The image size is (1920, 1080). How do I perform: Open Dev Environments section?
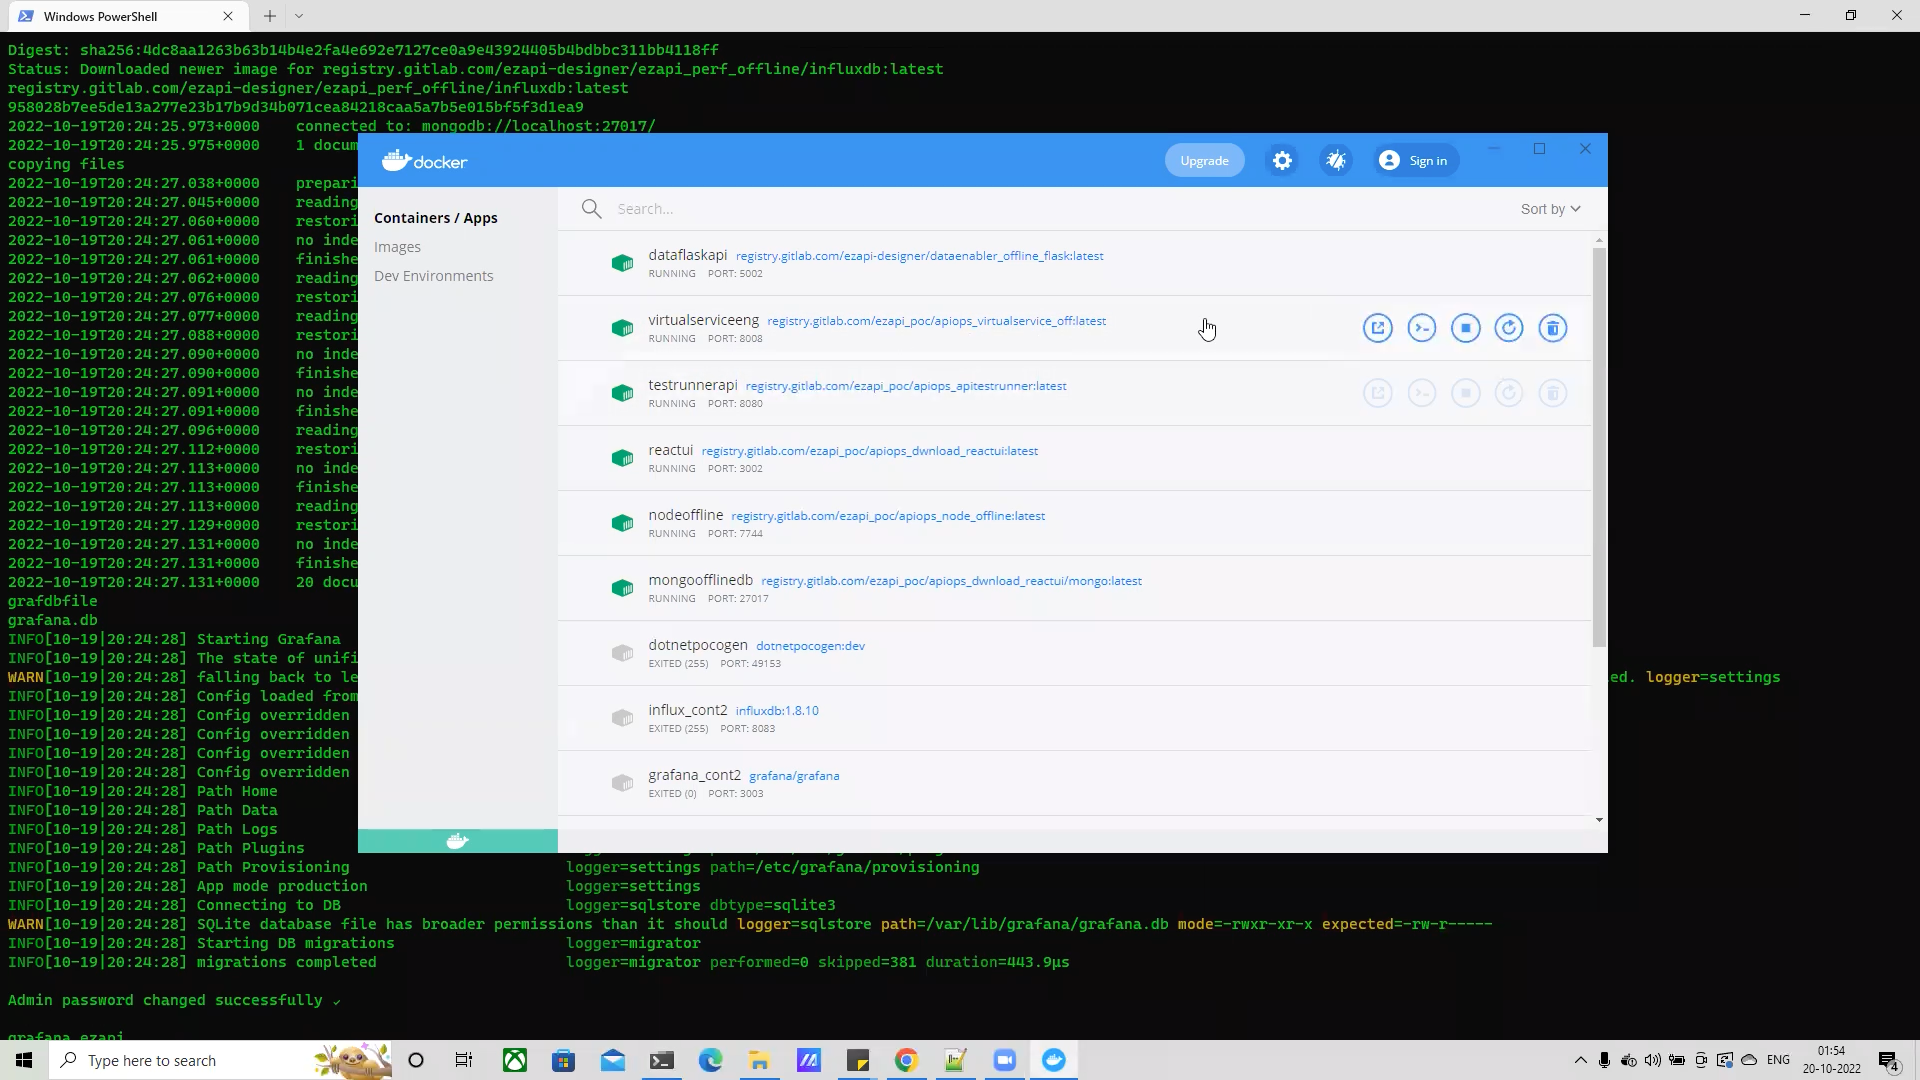(x=433, y=276)
